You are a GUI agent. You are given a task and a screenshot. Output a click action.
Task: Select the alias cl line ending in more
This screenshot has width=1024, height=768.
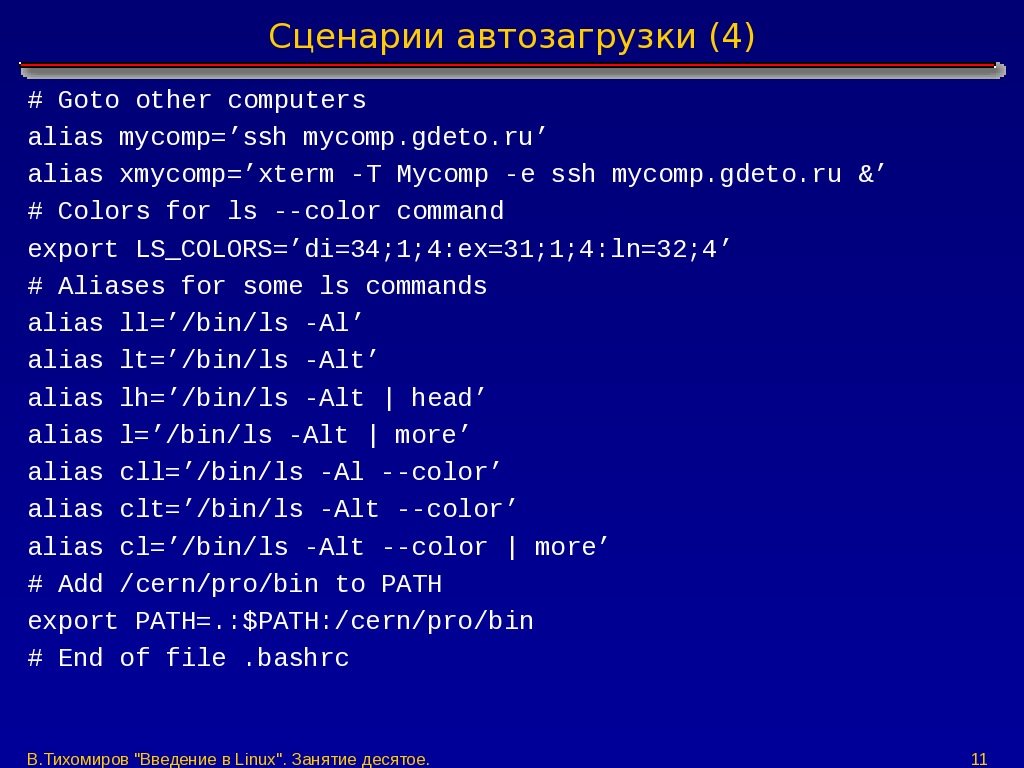click(318, 547)
